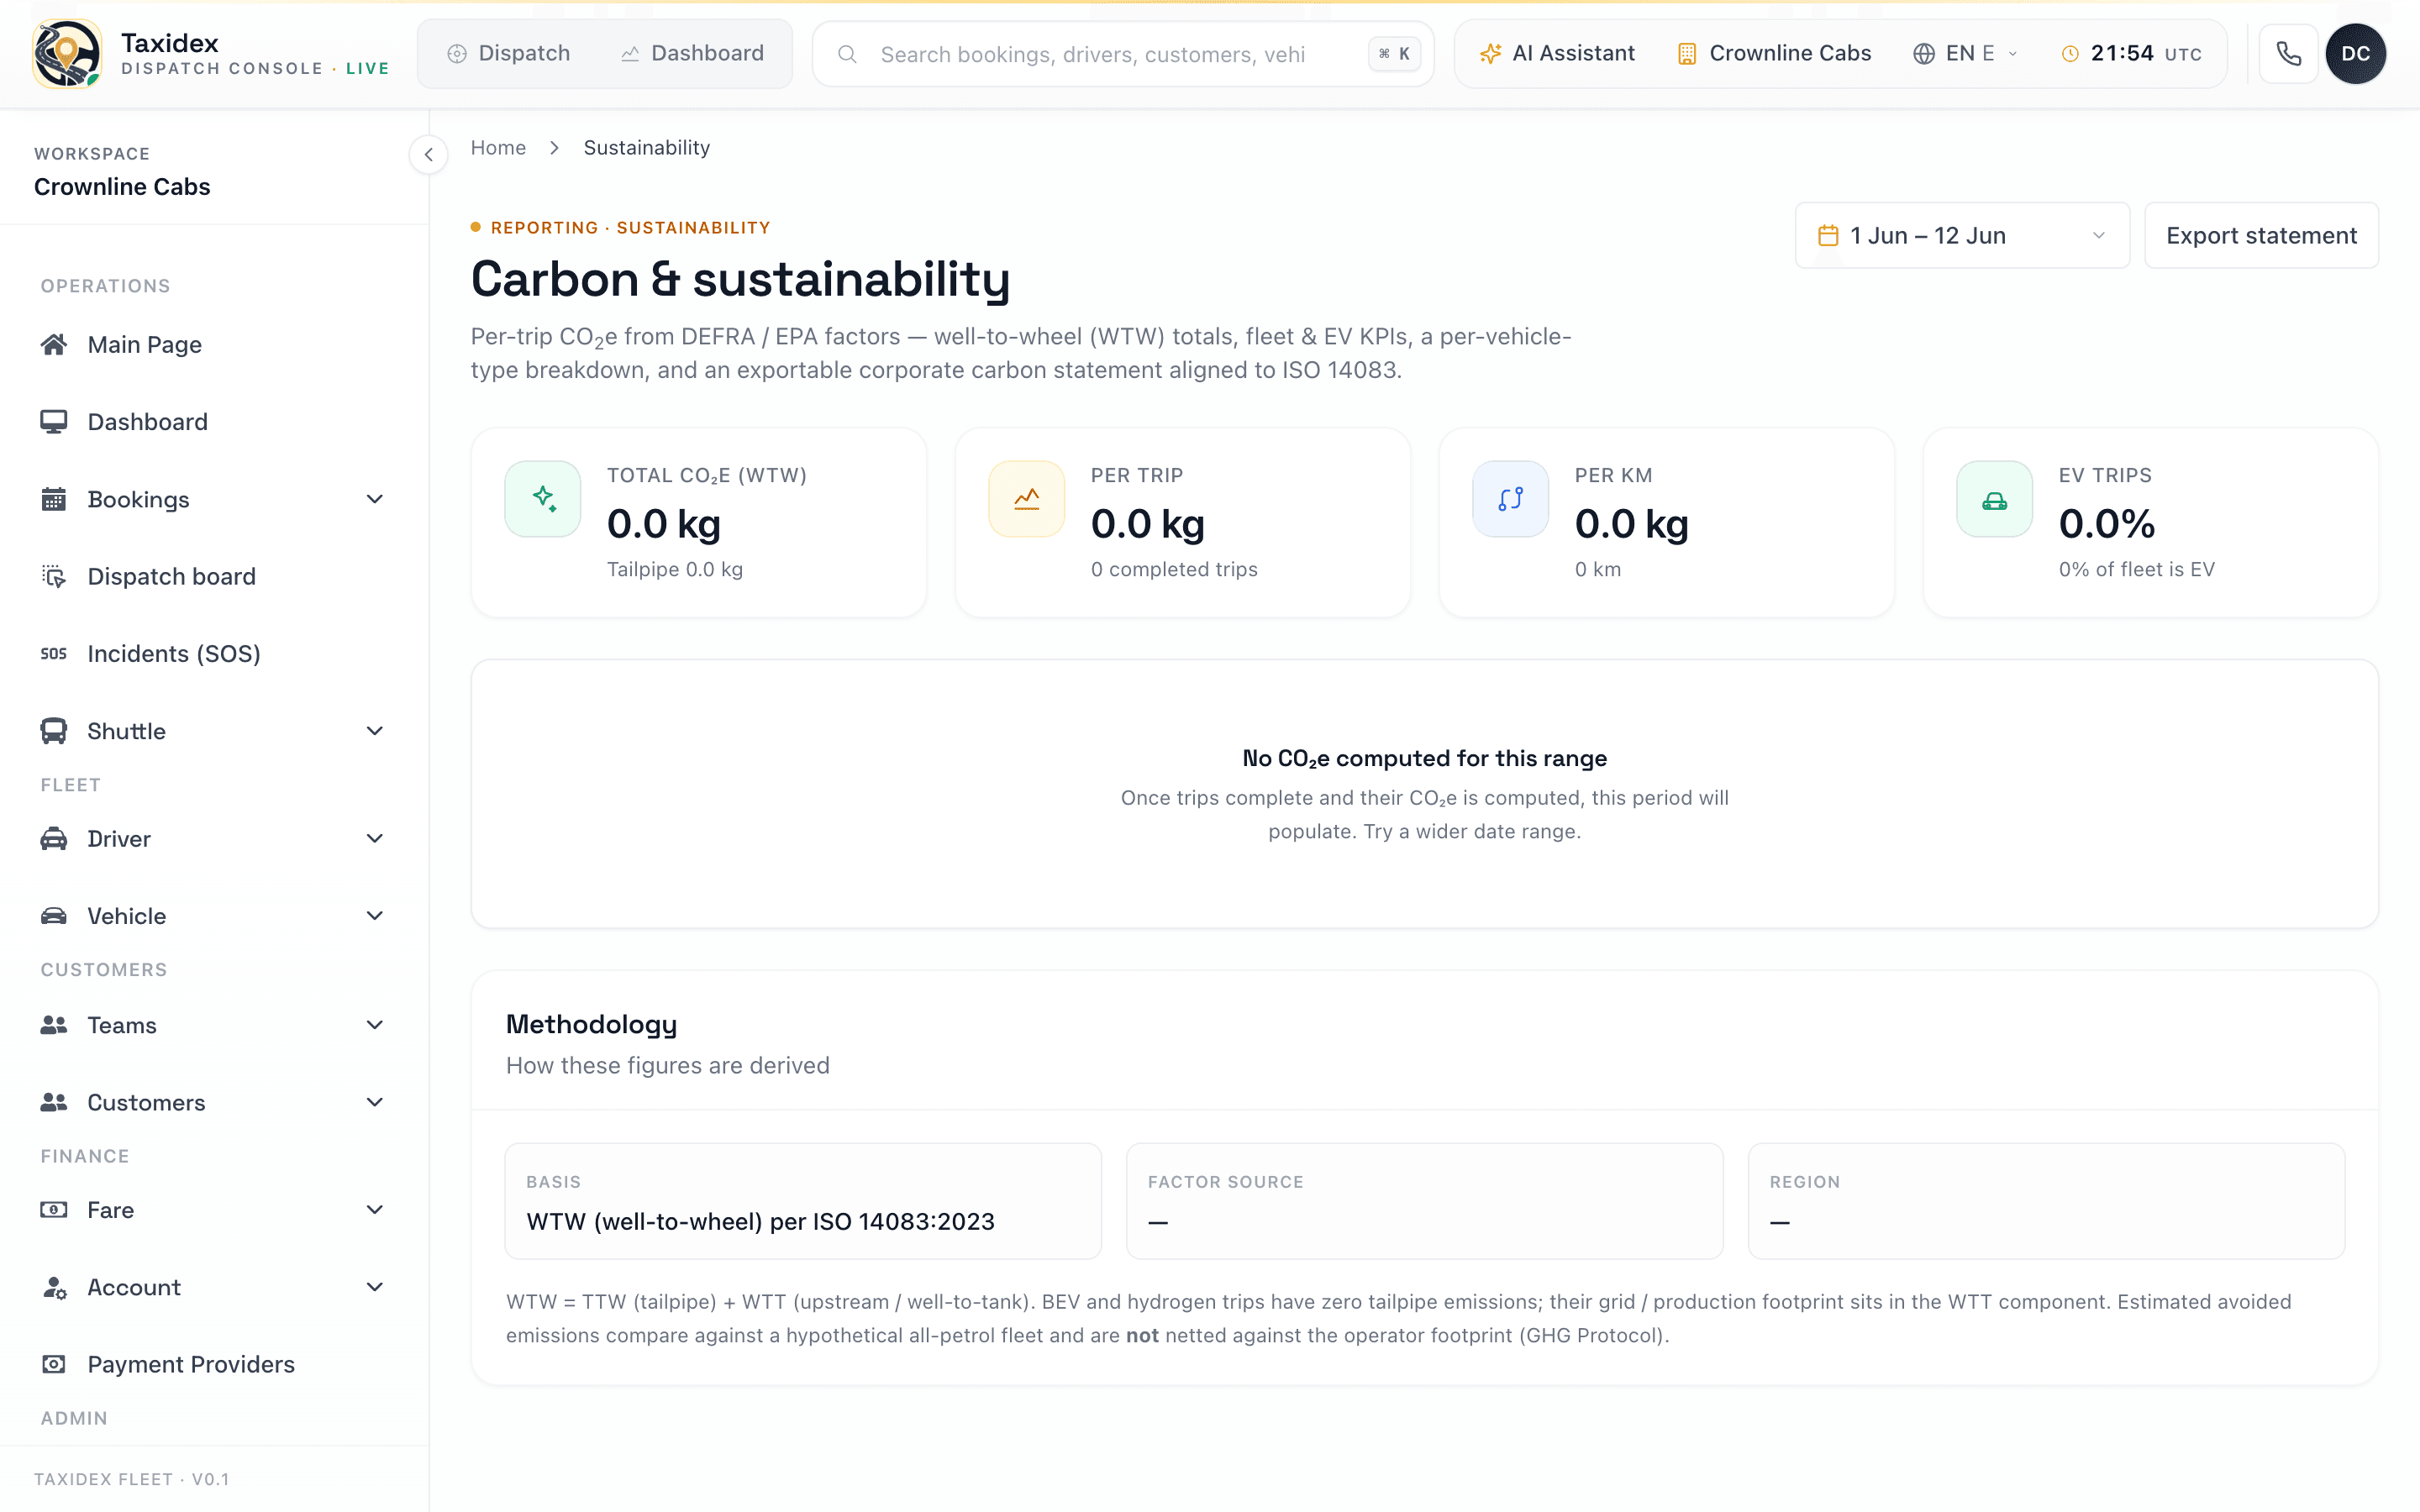2420x1512 pixels.
Task: Open Incidents (SOS) menu item
Action: 214,654
